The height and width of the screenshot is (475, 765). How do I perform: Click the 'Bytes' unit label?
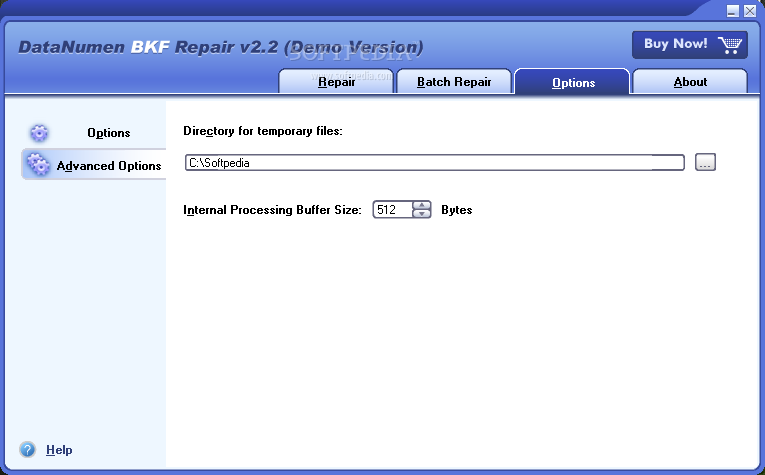click(x=456, y=210)
